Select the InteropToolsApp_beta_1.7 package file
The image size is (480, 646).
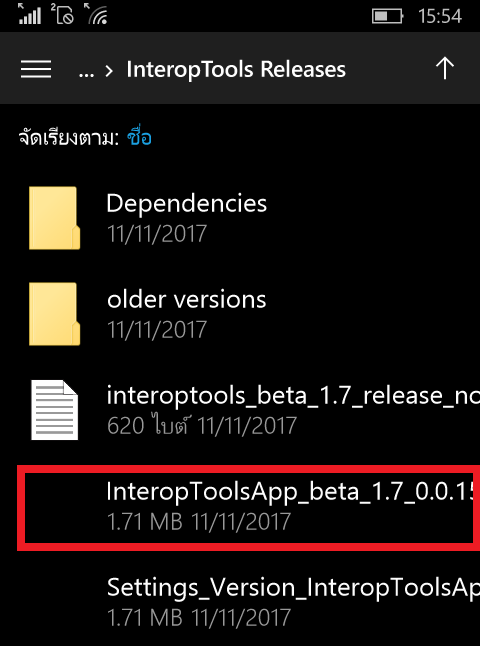tap(248, 506)
